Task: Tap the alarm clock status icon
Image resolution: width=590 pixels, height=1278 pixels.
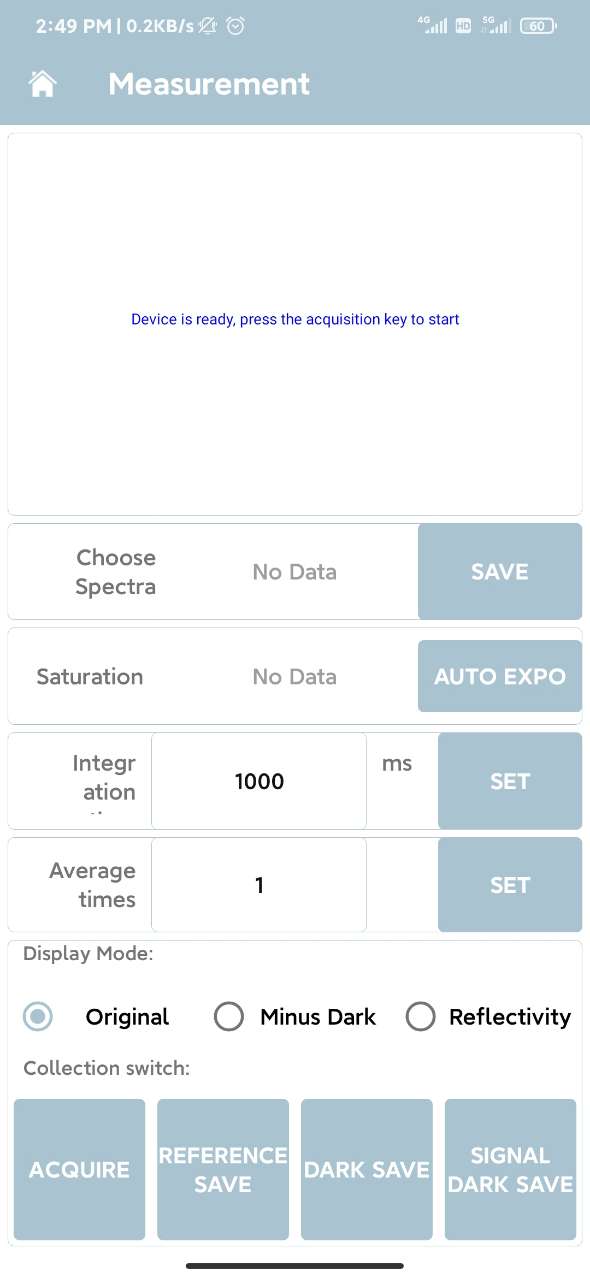Action: pyautogui.click(x=236, y=26)
